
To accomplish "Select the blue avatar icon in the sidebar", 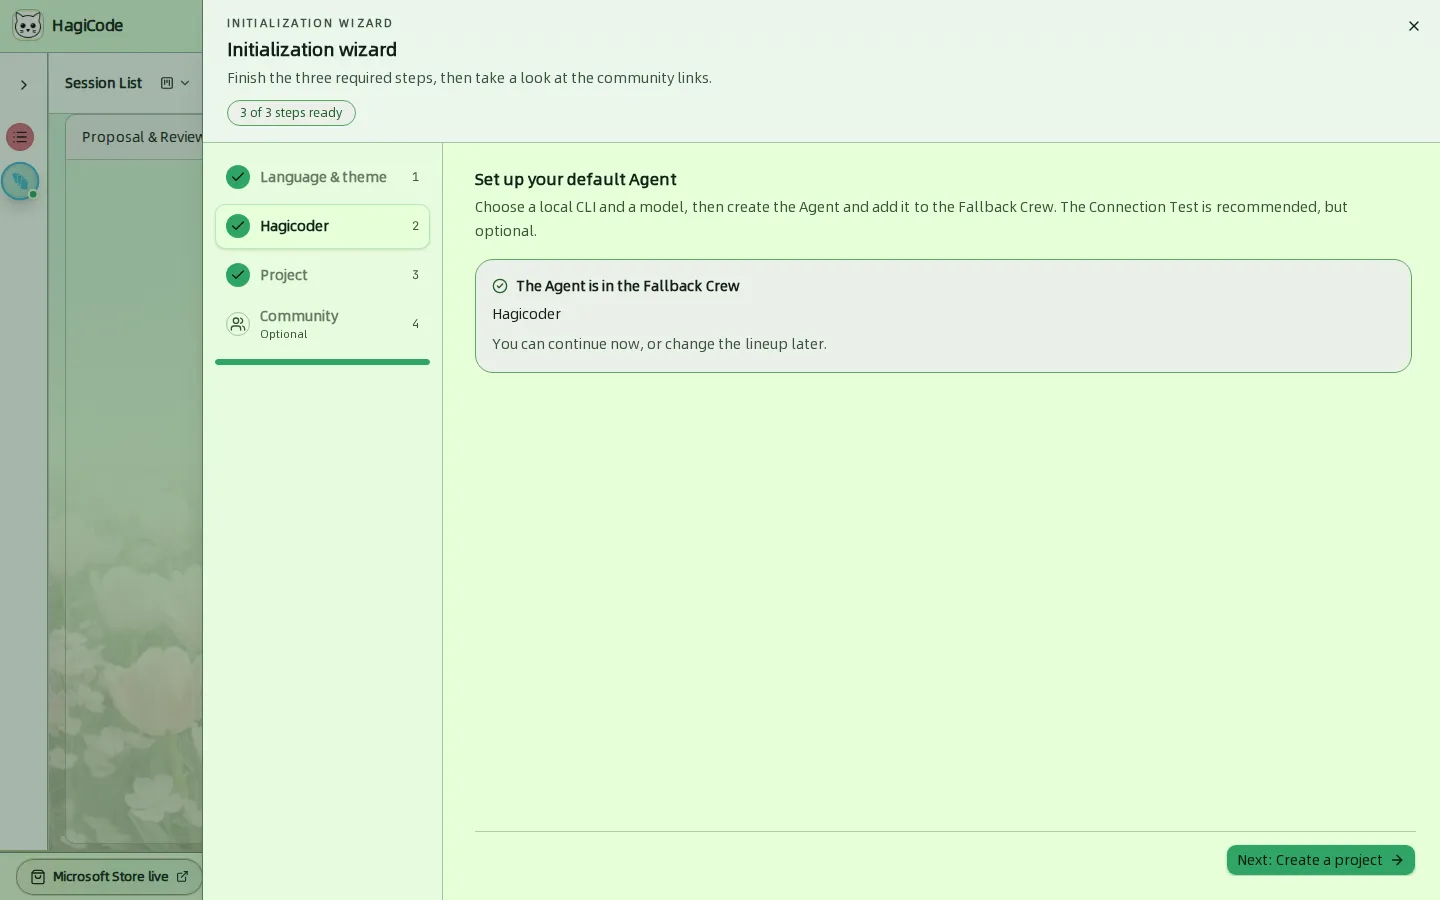I will [x=20, y=181].
